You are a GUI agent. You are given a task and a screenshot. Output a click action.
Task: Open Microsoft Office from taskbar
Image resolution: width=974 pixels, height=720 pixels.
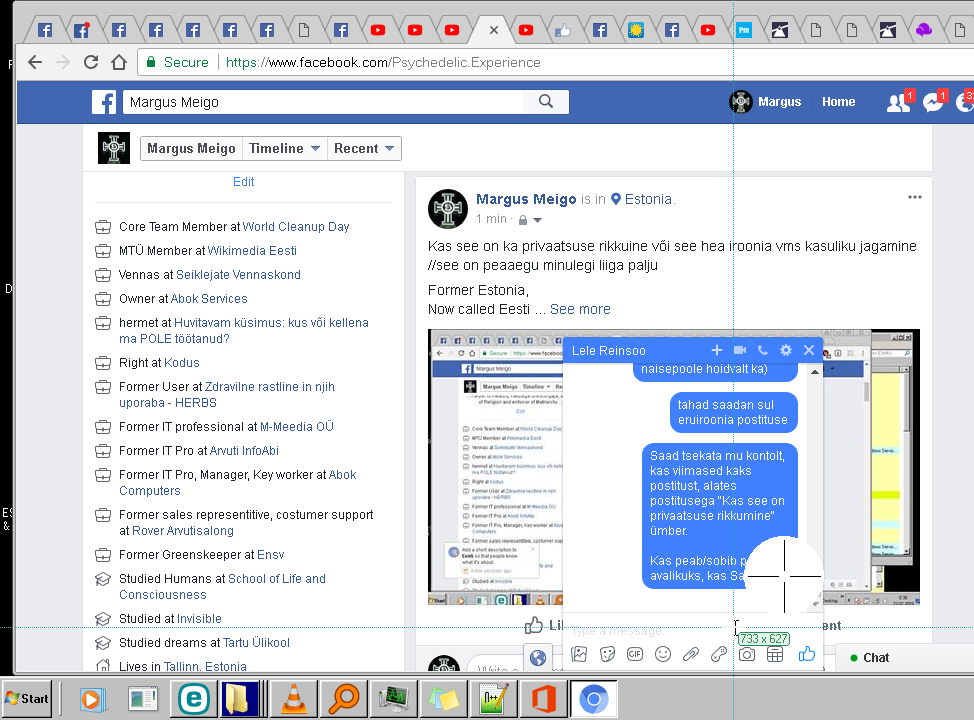tap(544, 698)
